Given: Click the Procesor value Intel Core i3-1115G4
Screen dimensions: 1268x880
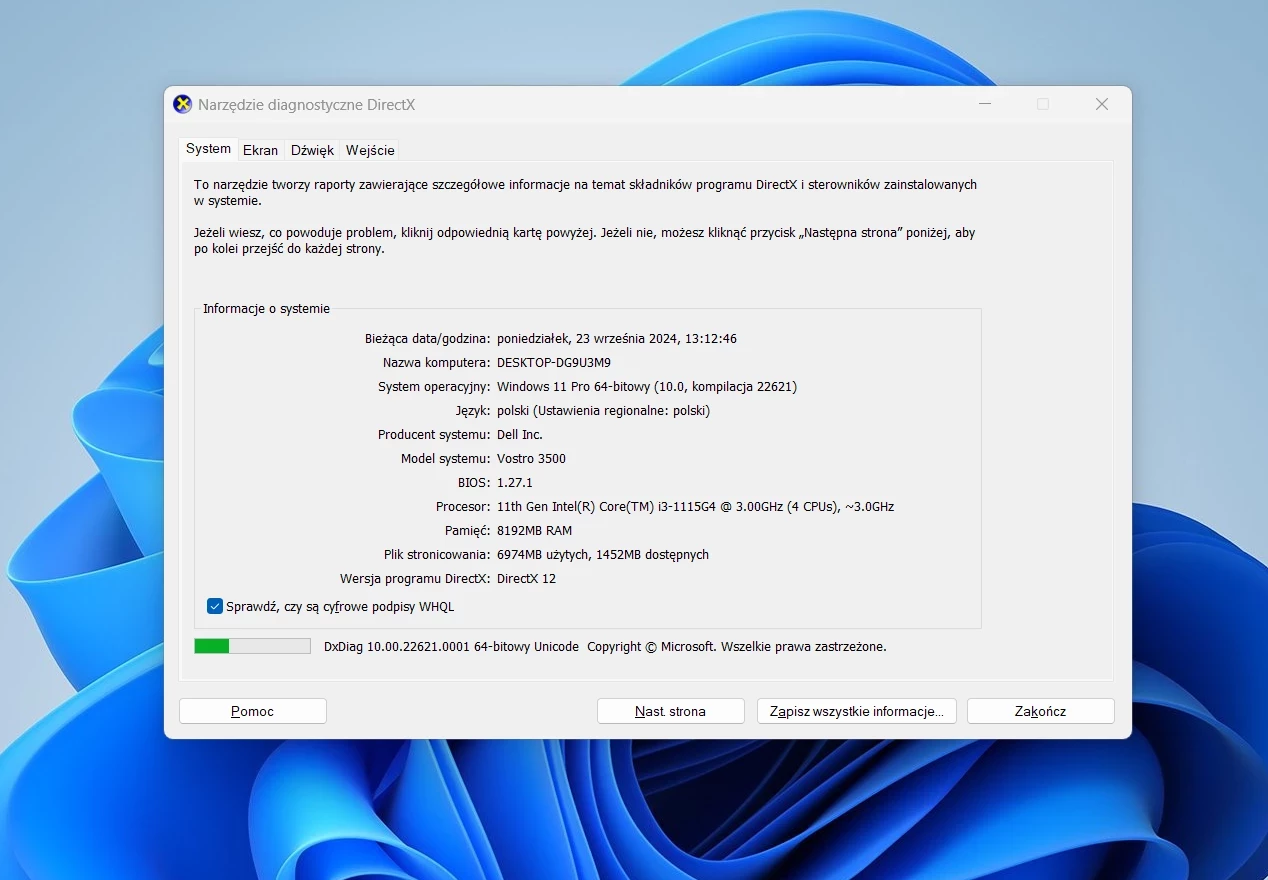Looking at the screenshot, I should (695, 506).
